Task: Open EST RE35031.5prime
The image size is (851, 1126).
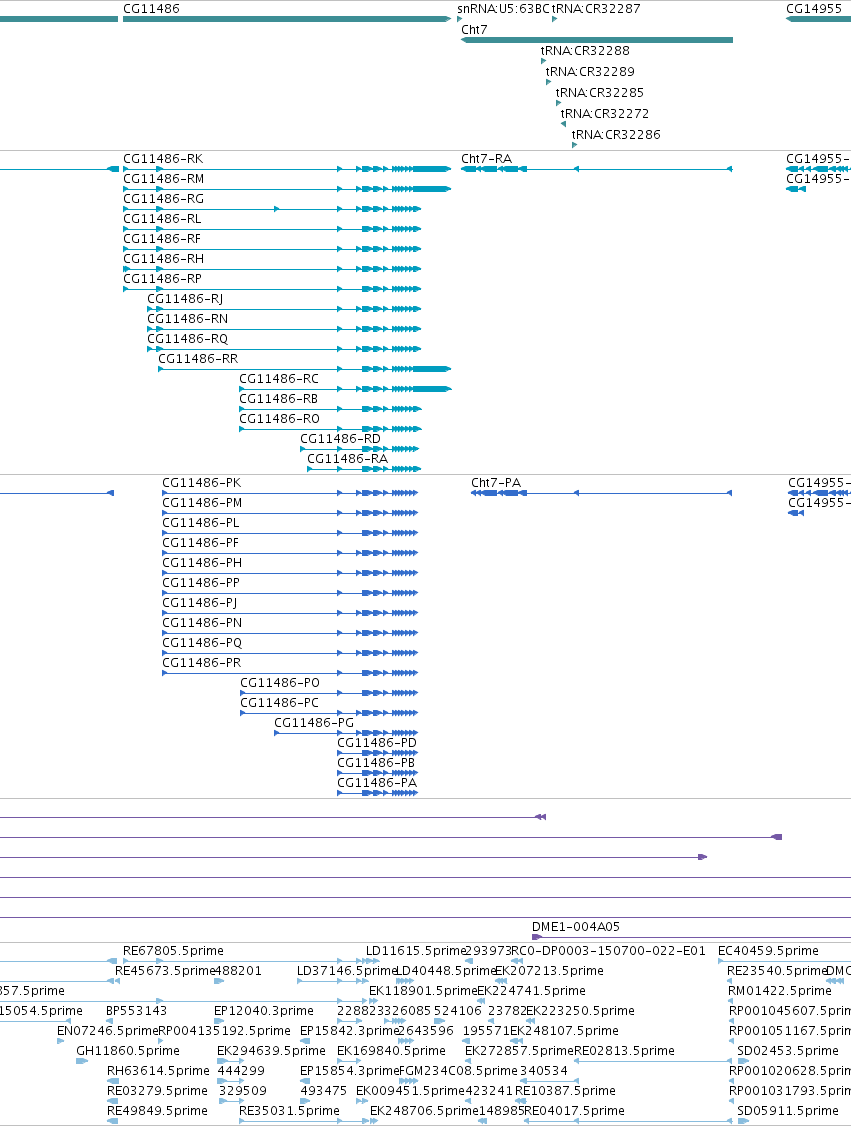Action: tap(289, 1111)
